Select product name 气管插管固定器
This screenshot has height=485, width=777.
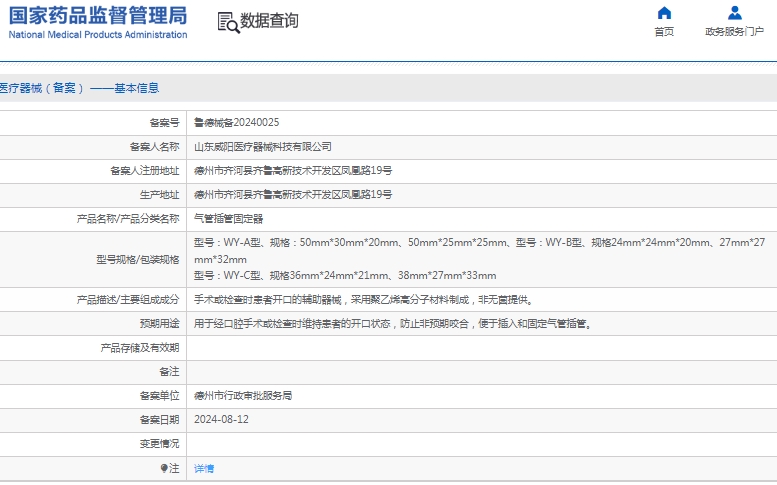point(228,218)
